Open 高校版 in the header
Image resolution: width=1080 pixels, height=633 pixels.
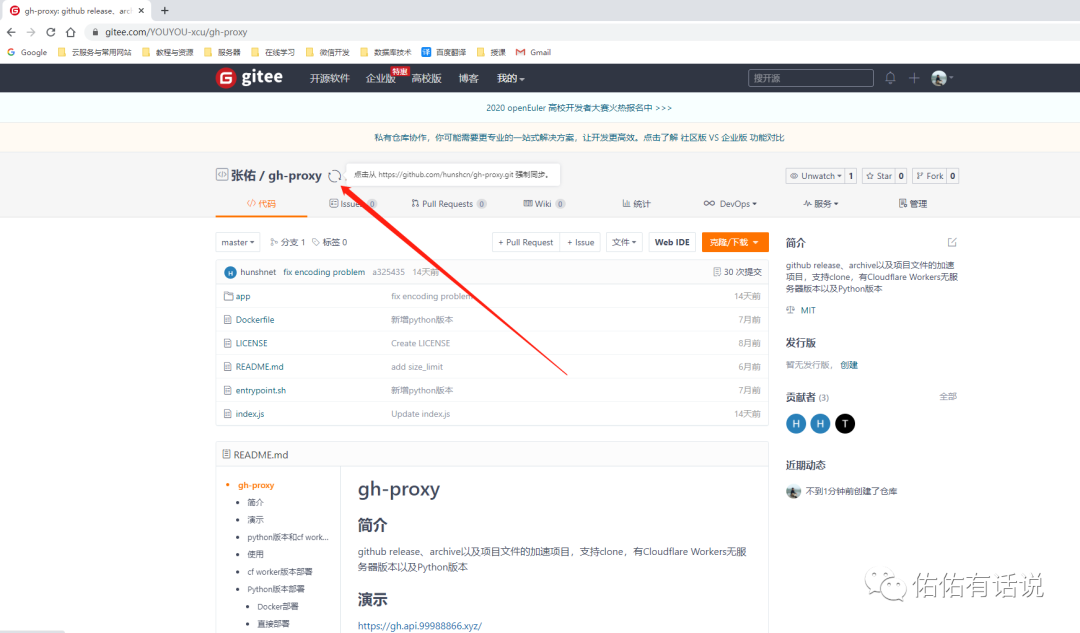pos(426,79)
